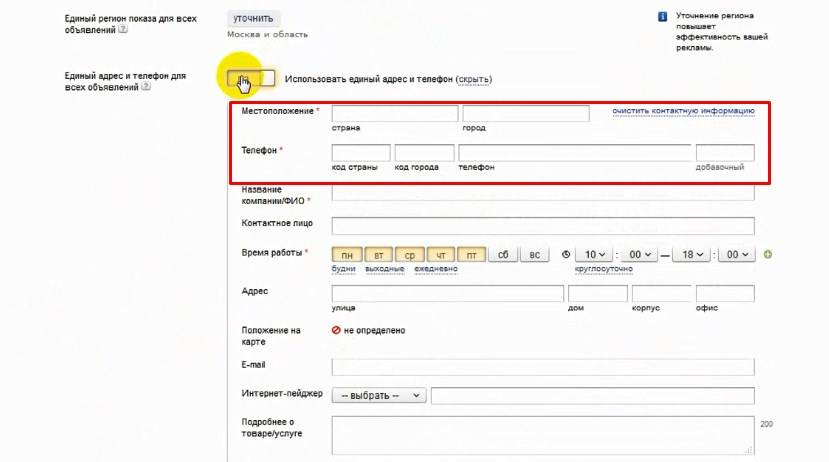Click the clock icon beside working hours

click(566, 255)
